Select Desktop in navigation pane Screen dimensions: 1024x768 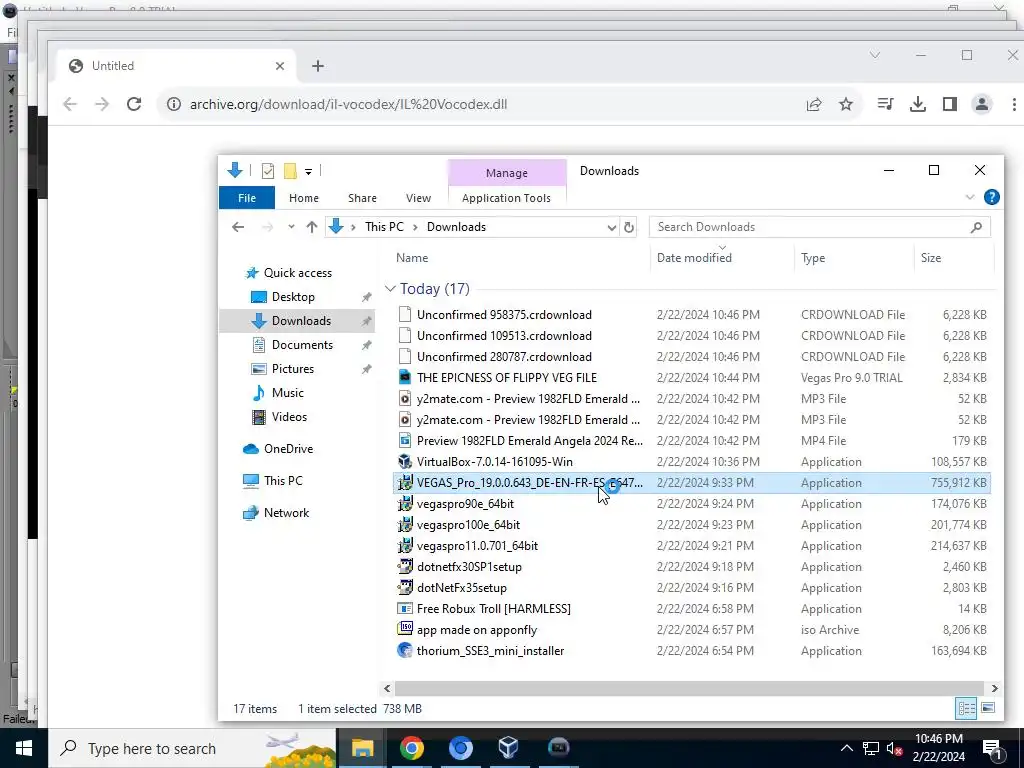pyautogui.click(x=293, y=297)
